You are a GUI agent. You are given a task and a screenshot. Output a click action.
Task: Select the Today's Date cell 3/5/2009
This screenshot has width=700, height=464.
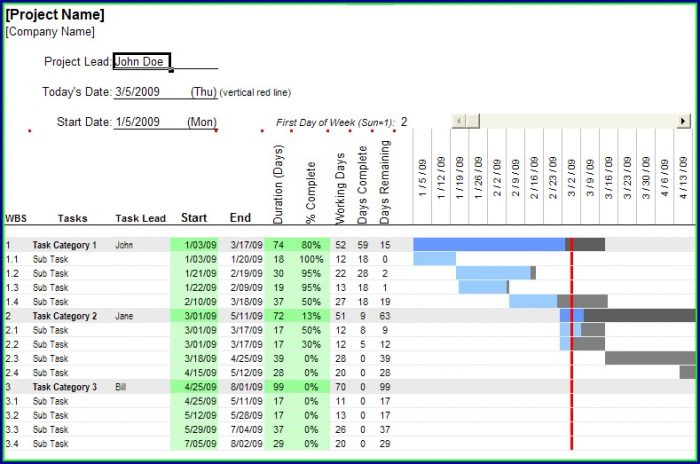[x=138, y=92]
